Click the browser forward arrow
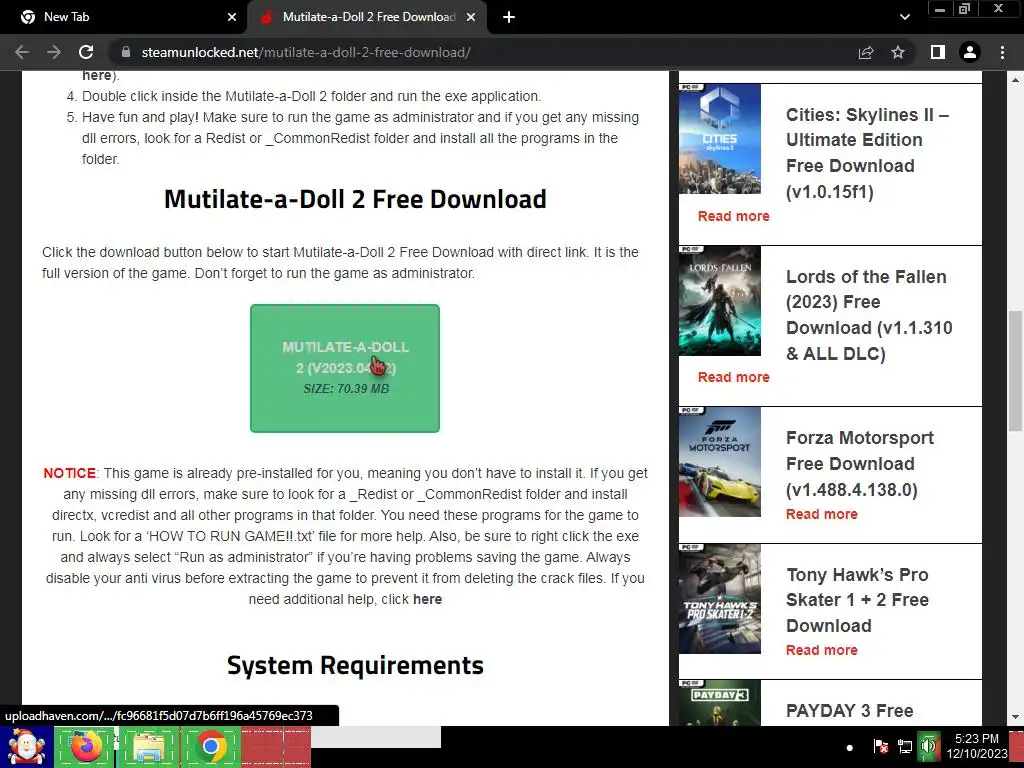 (54, 52)
